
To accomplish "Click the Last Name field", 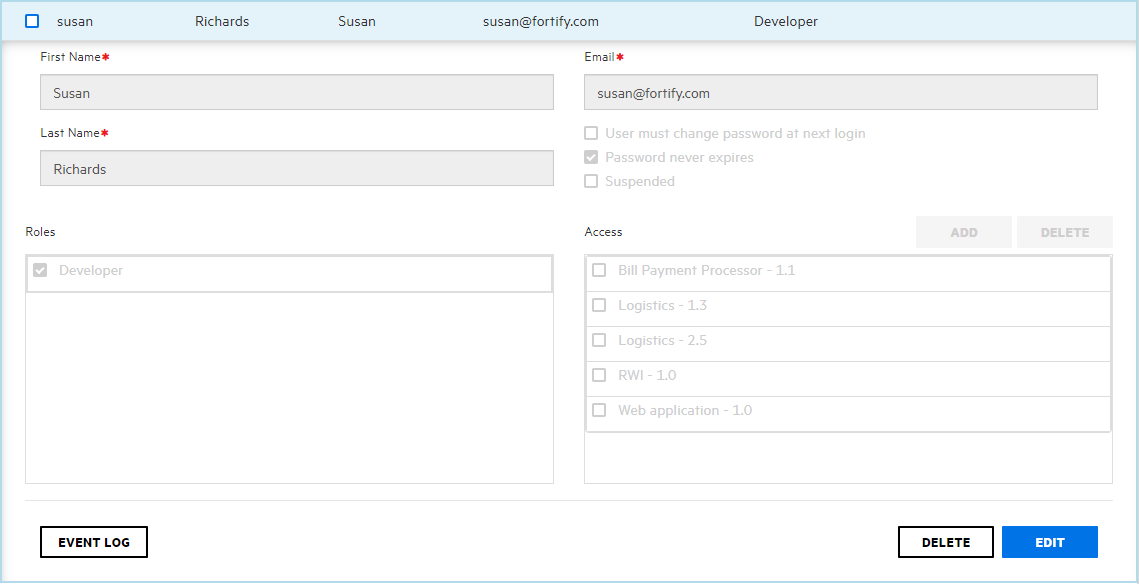I will (x=296, y=169).
